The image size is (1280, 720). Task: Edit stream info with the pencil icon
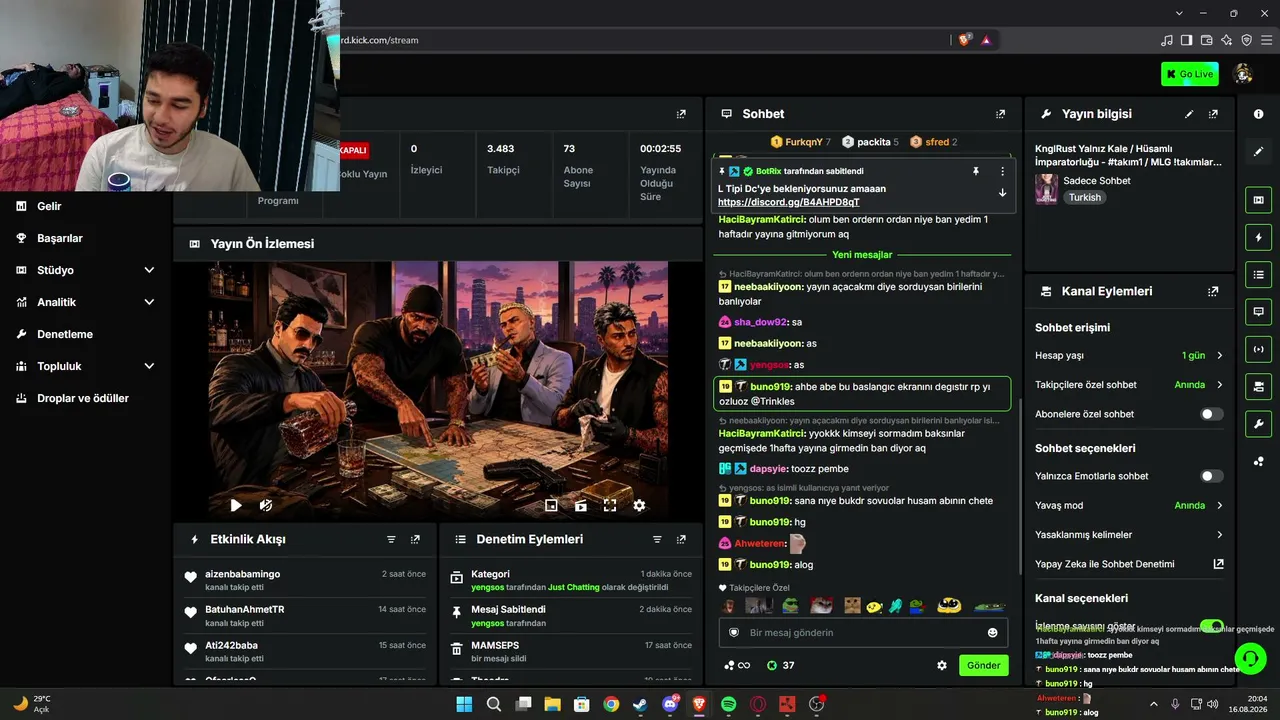[x=1189, y=114]
